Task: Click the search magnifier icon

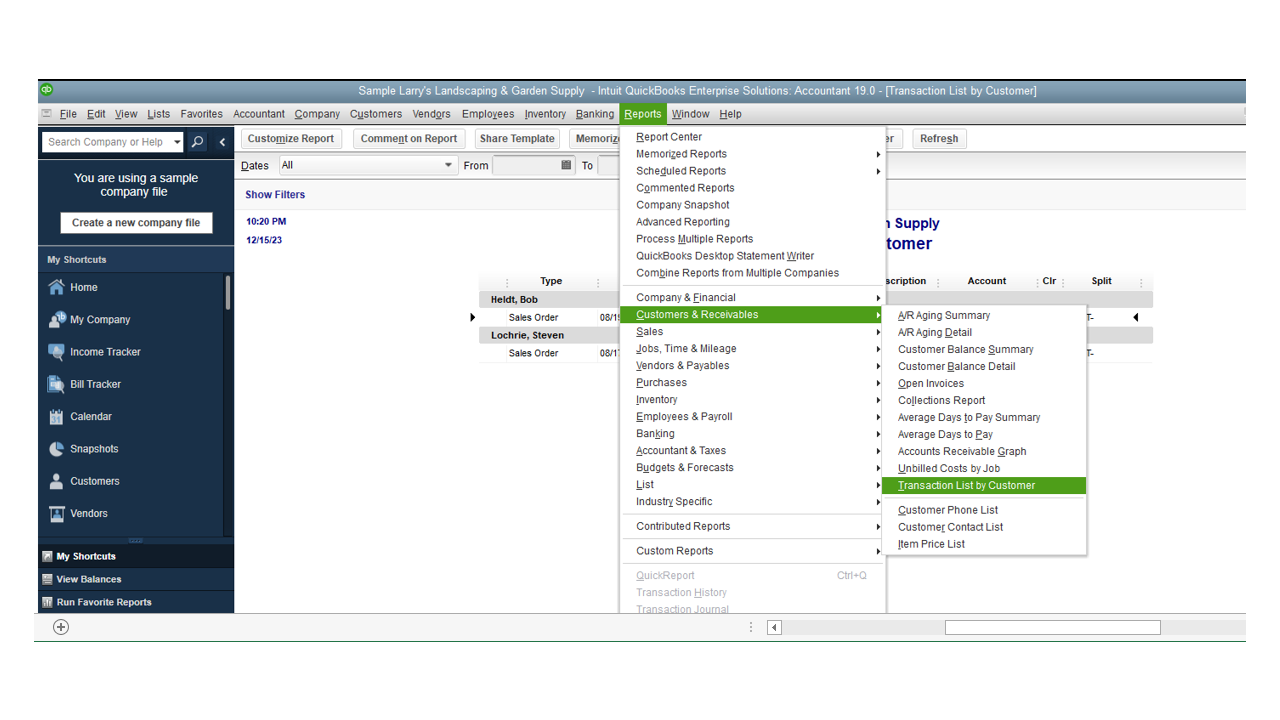Action: [198, 142]
